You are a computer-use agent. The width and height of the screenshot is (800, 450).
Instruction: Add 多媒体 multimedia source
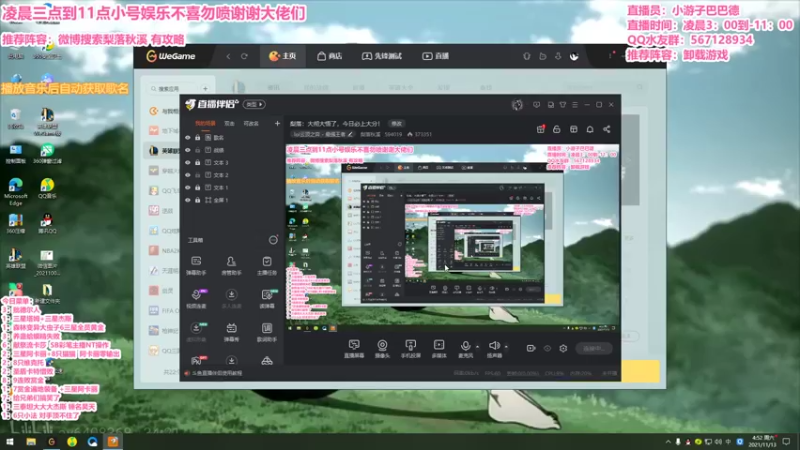[439, 349]
